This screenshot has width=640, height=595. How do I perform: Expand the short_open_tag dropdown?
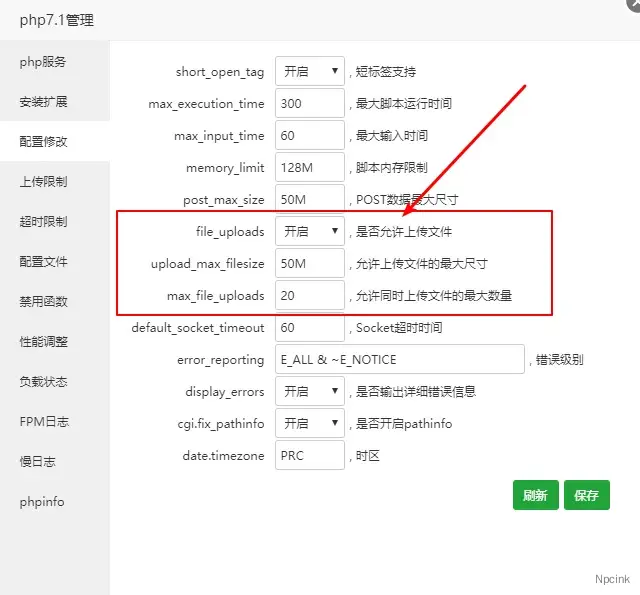click(x=309, y=72)
